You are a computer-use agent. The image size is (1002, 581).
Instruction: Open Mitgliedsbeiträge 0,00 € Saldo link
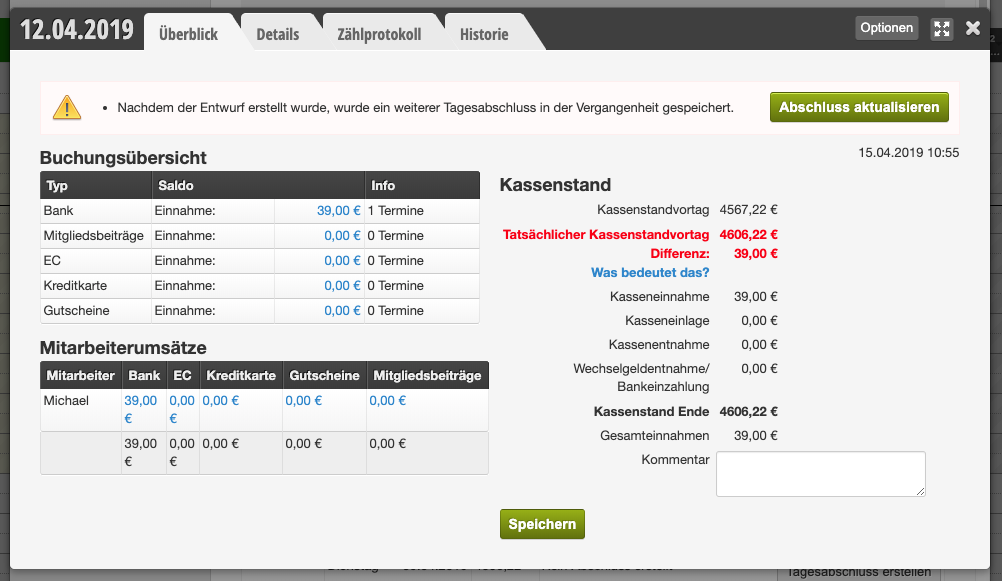(x=343, y=235)
